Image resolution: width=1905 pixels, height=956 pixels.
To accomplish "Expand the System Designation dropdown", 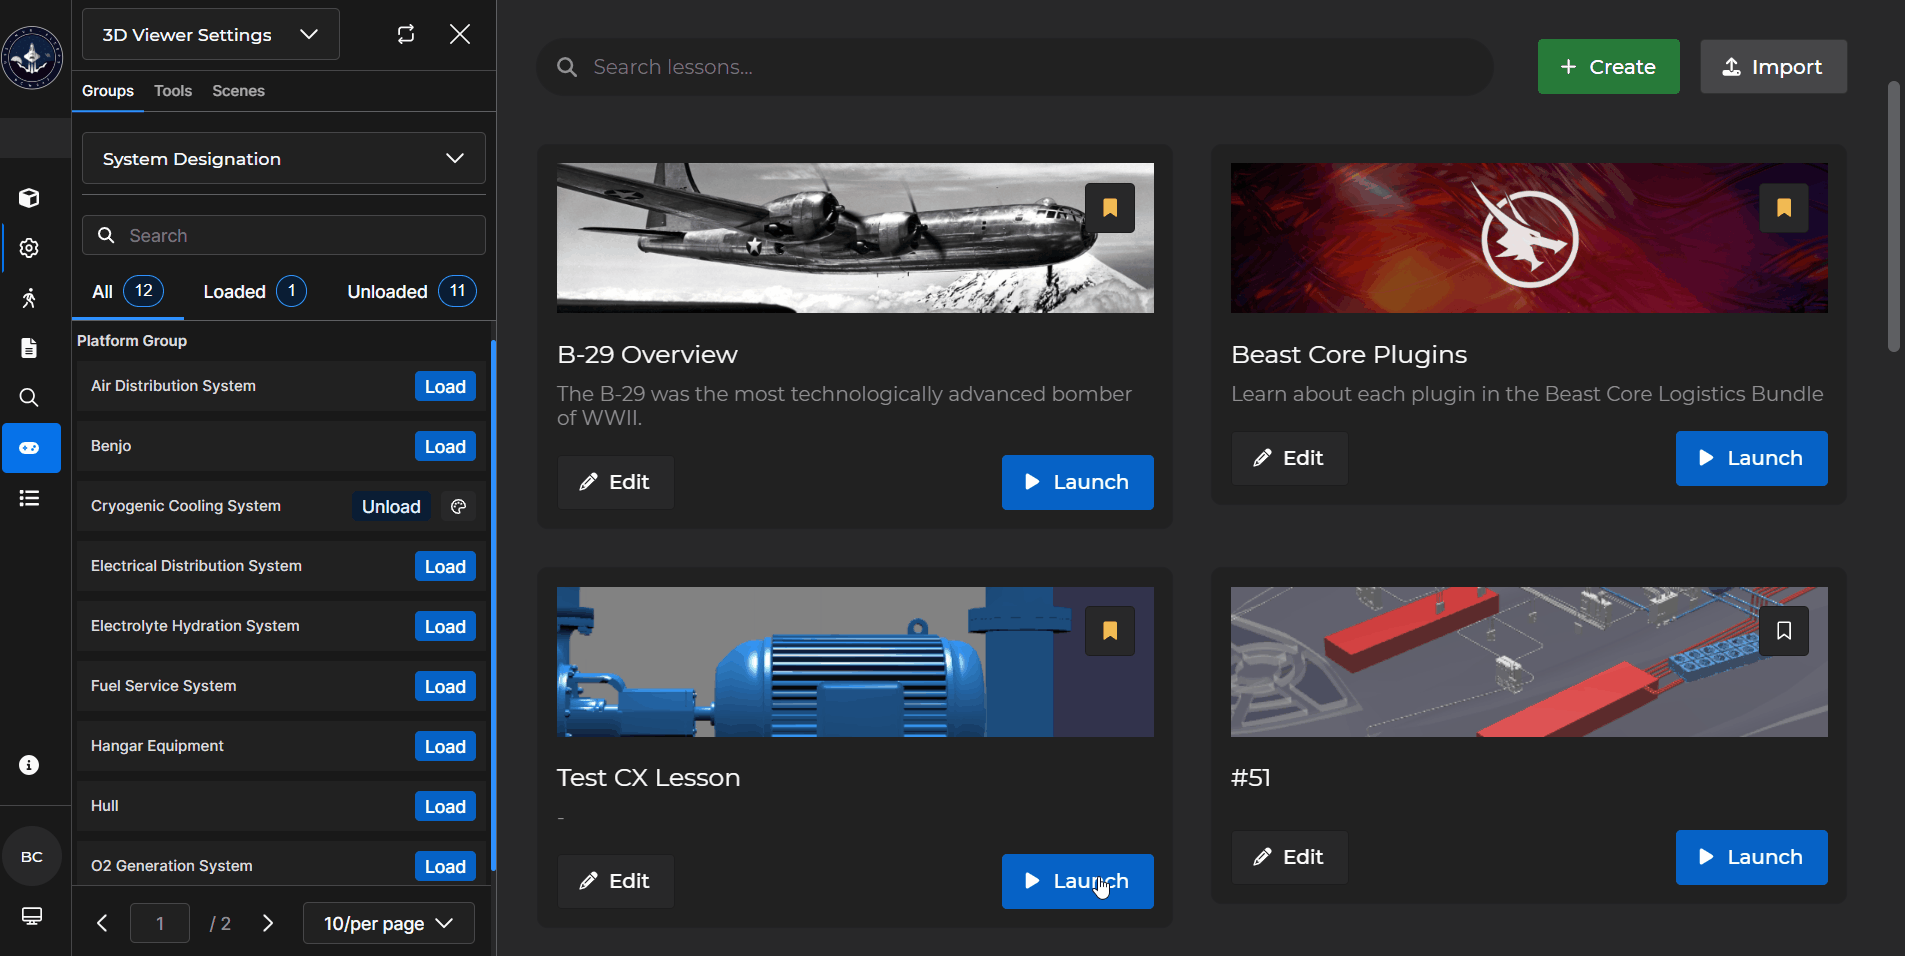I will (x=284, y=158).
